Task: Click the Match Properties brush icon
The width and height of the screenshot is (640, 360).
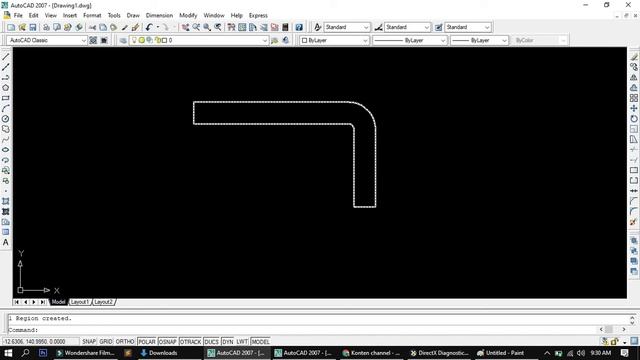Action: point(125,27)
